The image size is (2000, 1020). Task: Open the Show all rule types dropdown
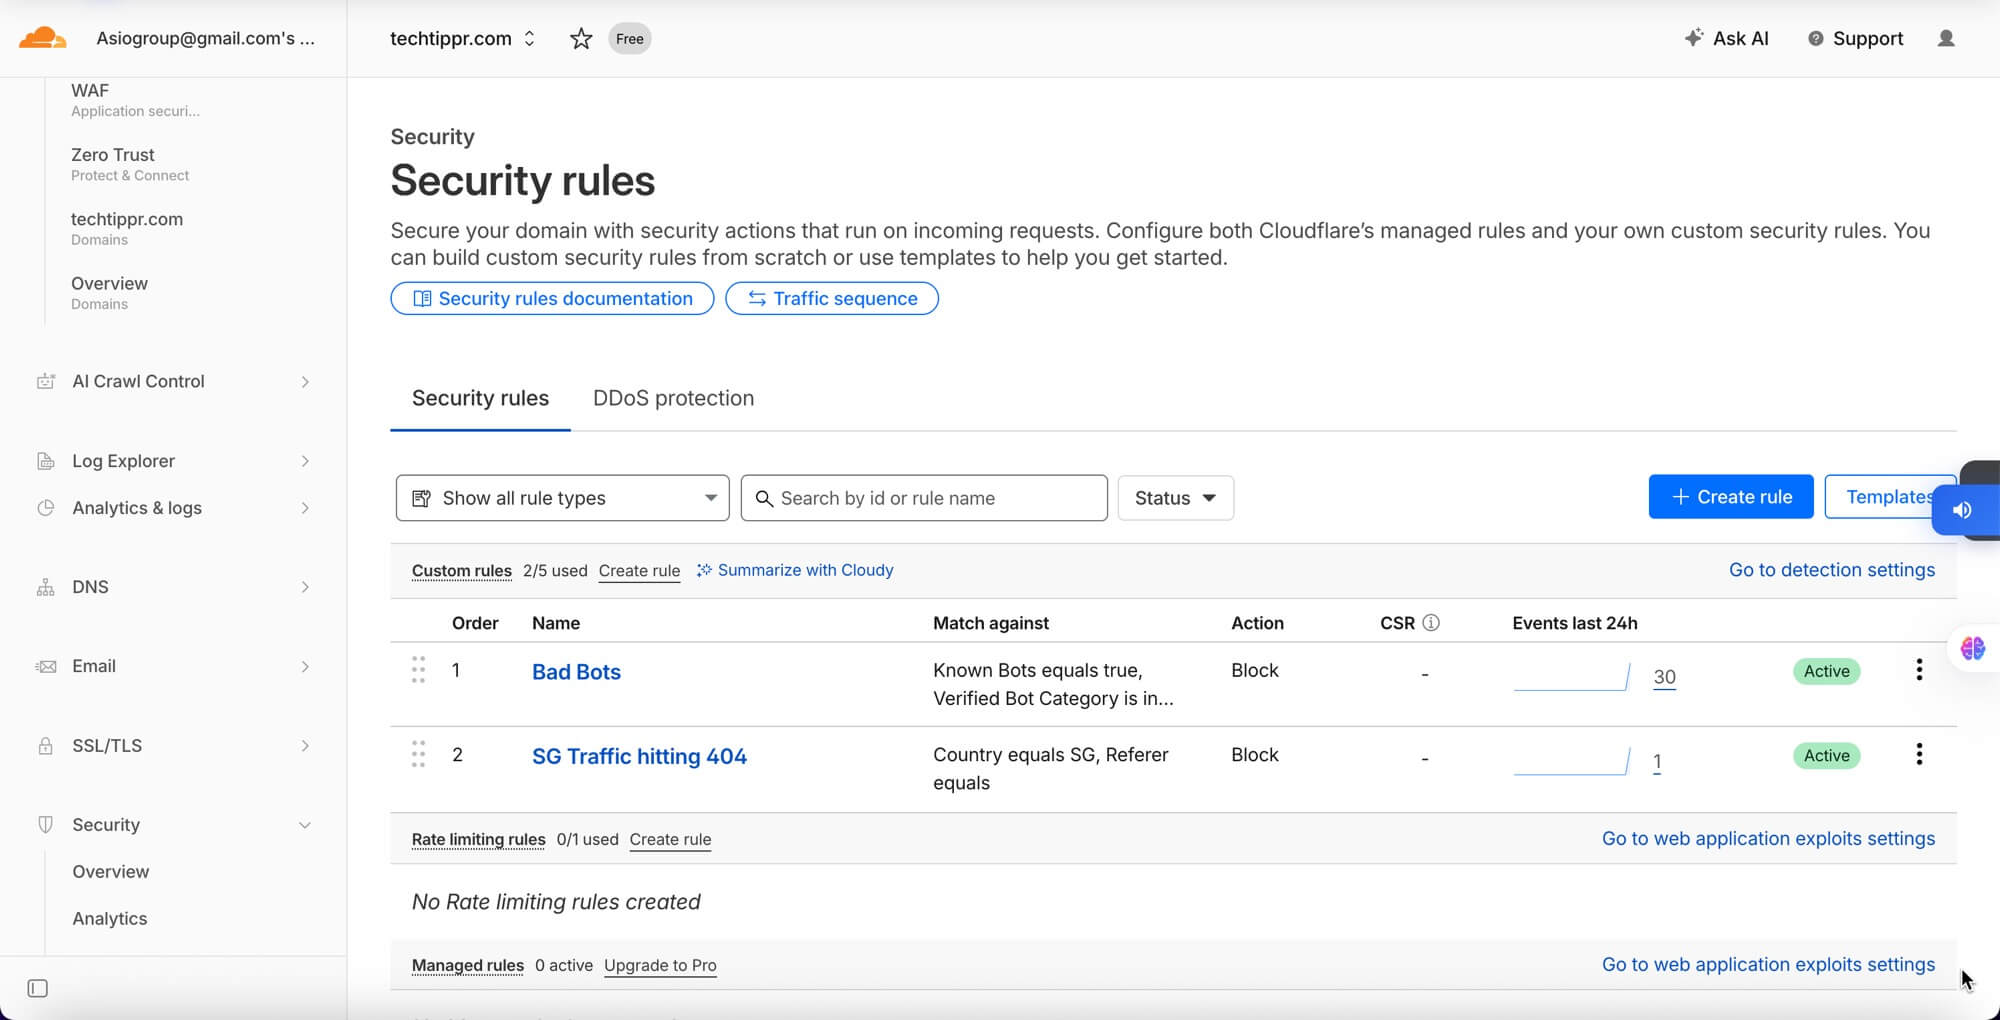click(x=563, y=498)
